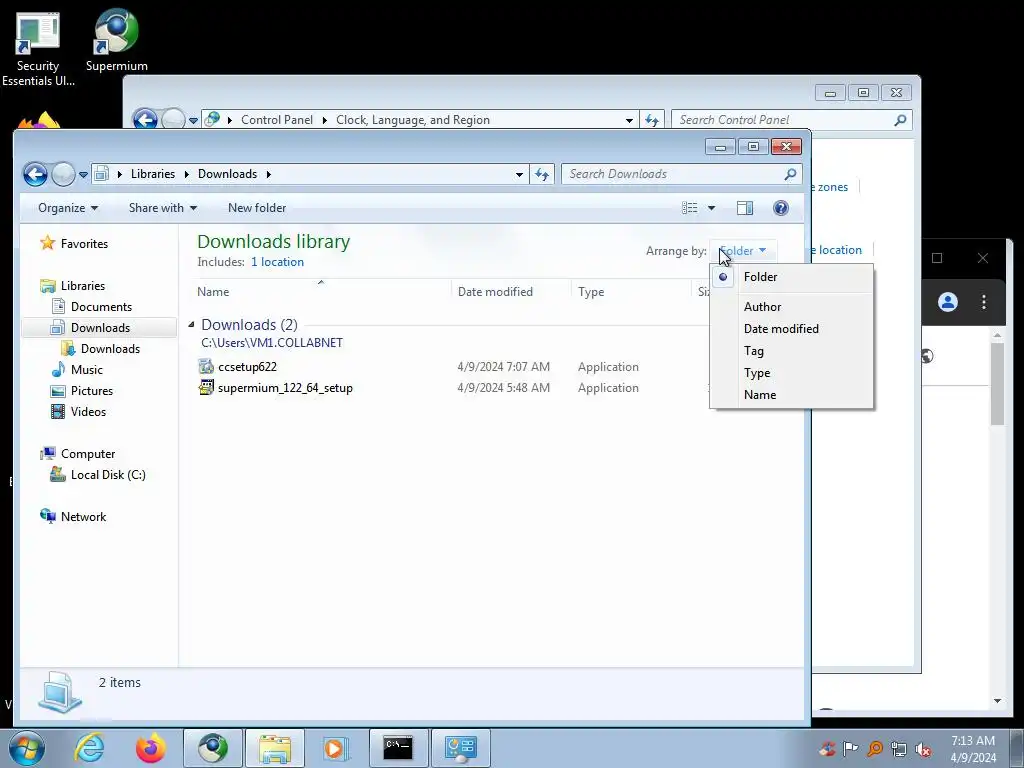
Task: Click the muted volume tray icon
Action: pos(923,748)
